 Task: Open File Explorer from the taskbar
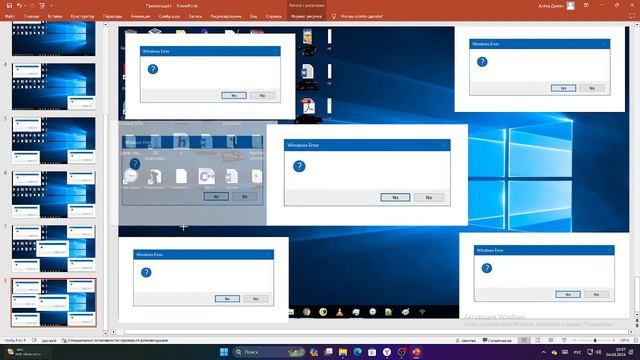(x=343, y=352)
